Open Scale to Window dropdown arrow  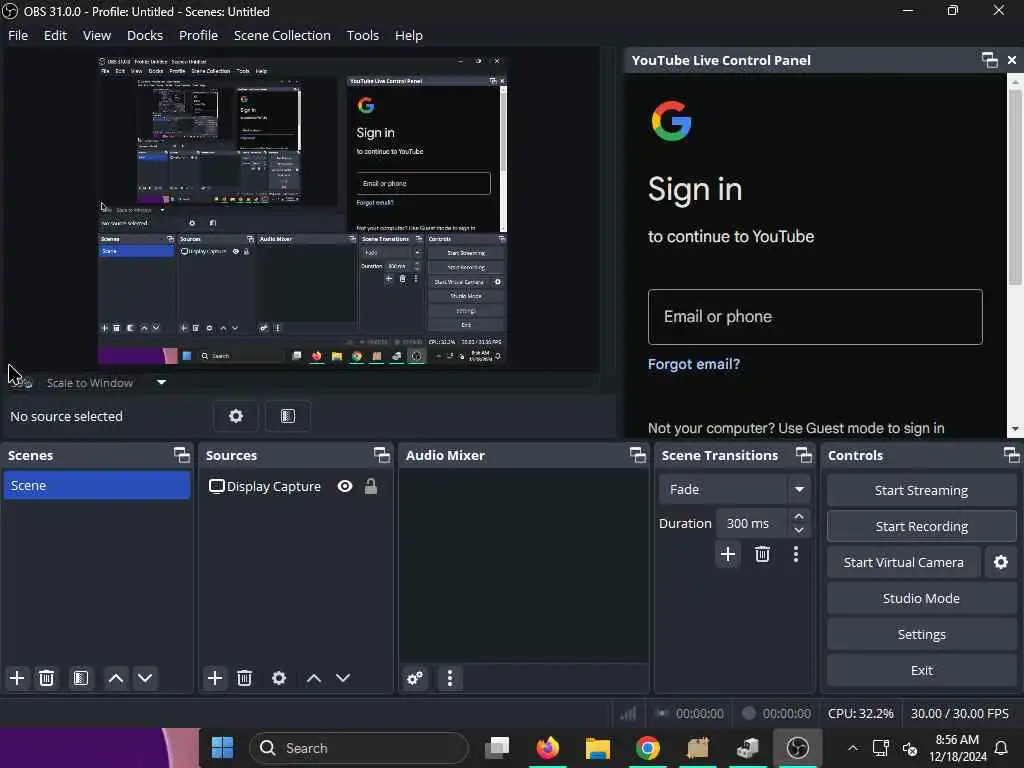coord(161,382)
